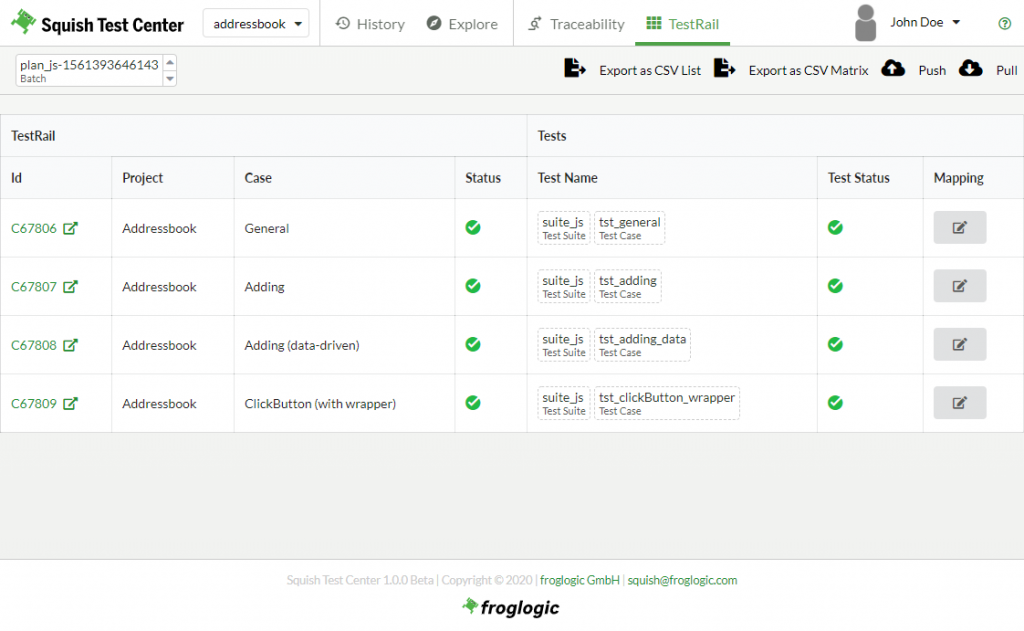This screenshot has width=1024, height=631.
Task: Open the John Doe user menu
Action: click(924, 23)
